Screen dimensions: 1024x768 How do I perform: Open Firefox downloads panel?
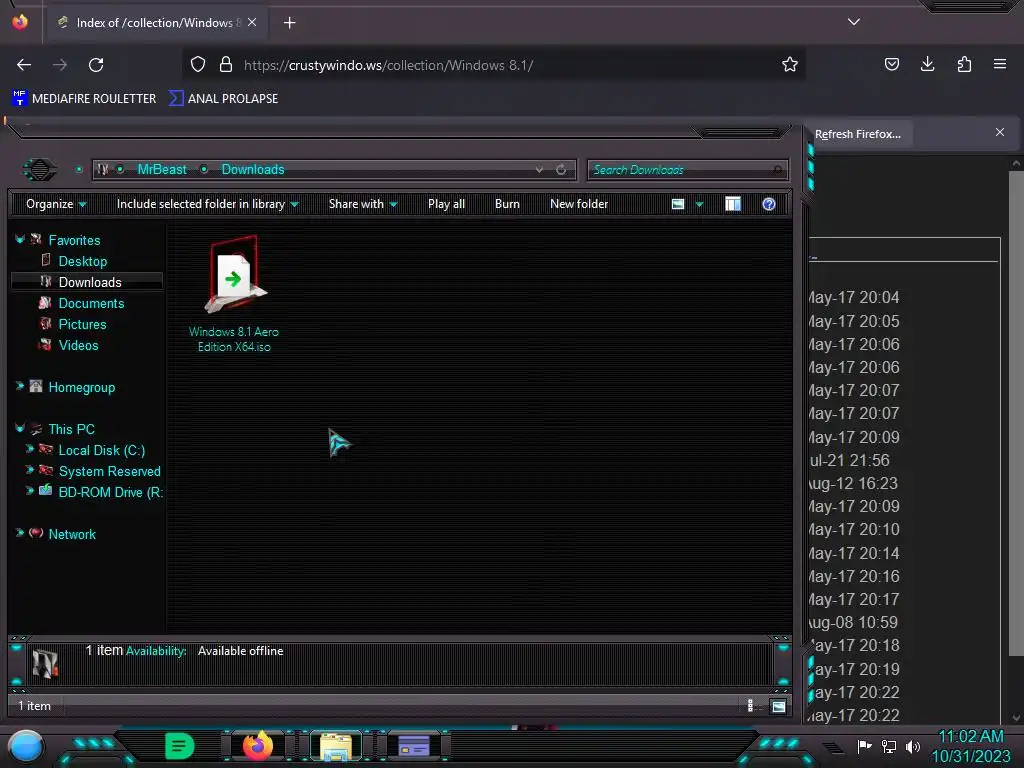(927, 64)
